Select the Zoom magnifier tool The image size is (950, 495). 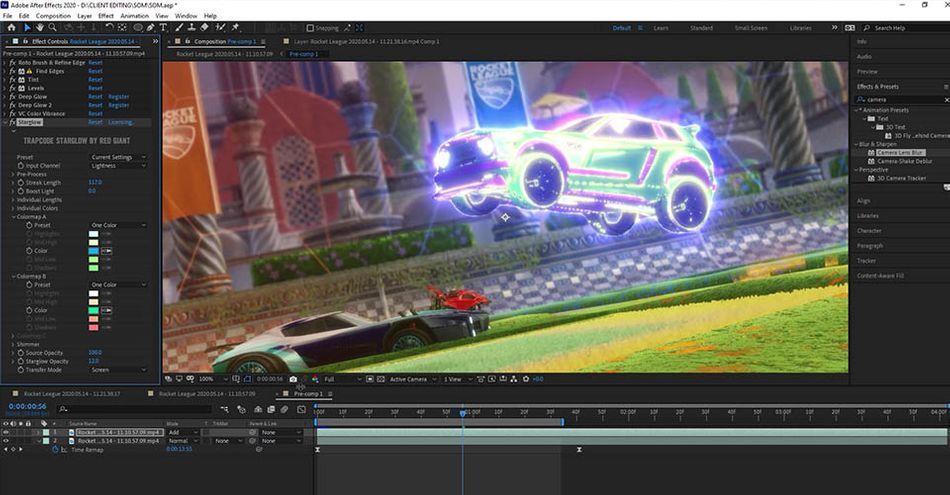tap(53, 27)
